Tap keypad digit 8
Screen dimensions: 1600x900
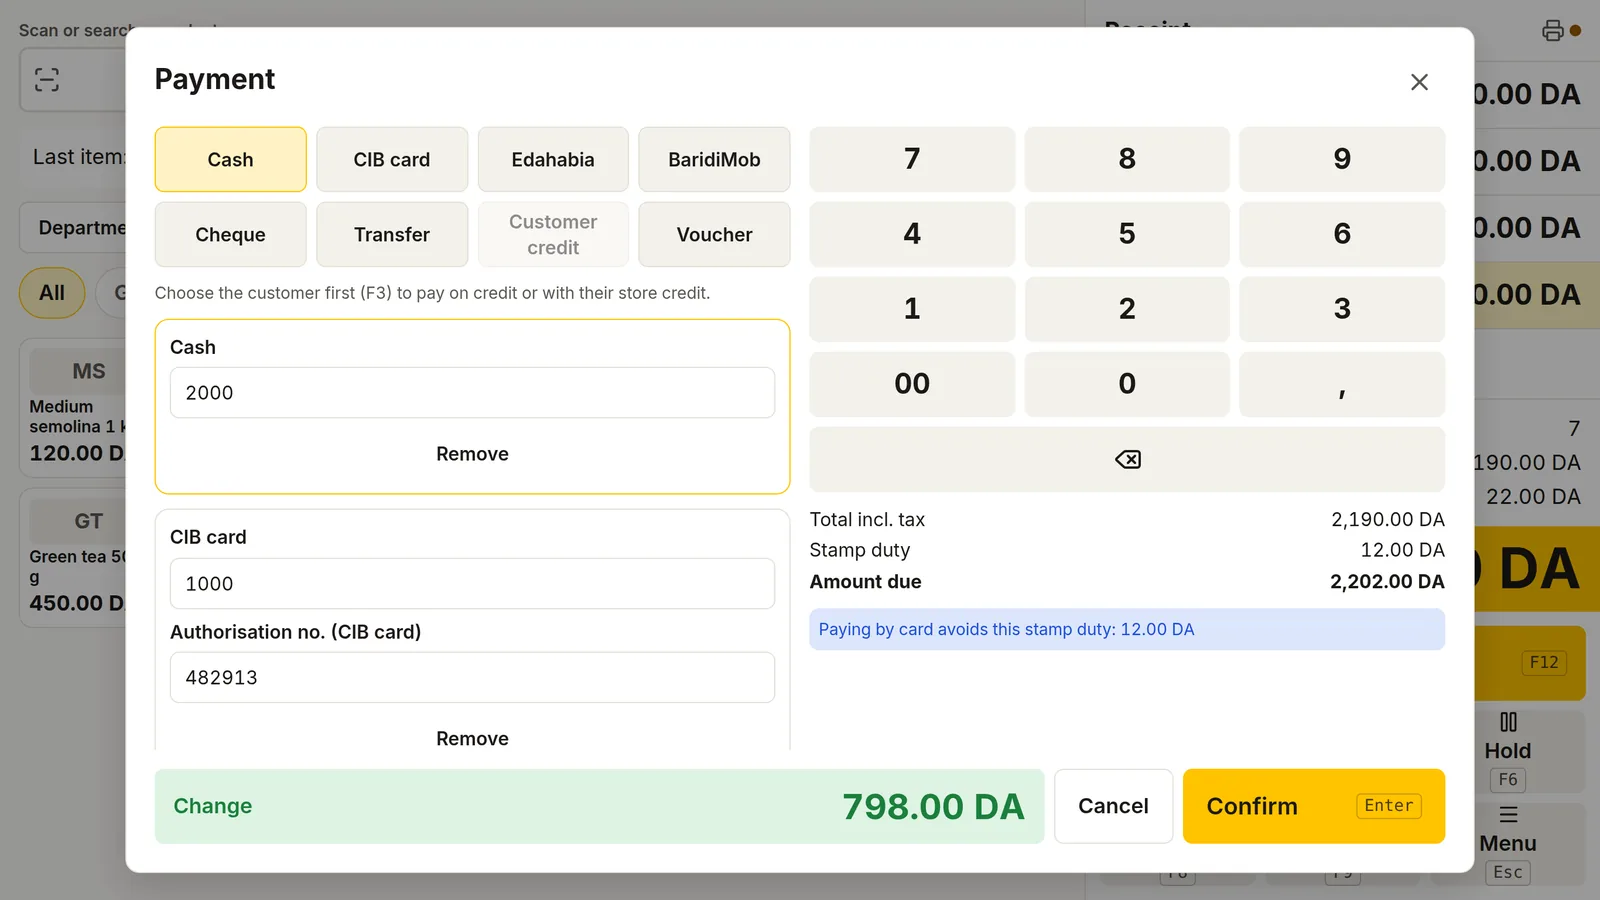1127,159
